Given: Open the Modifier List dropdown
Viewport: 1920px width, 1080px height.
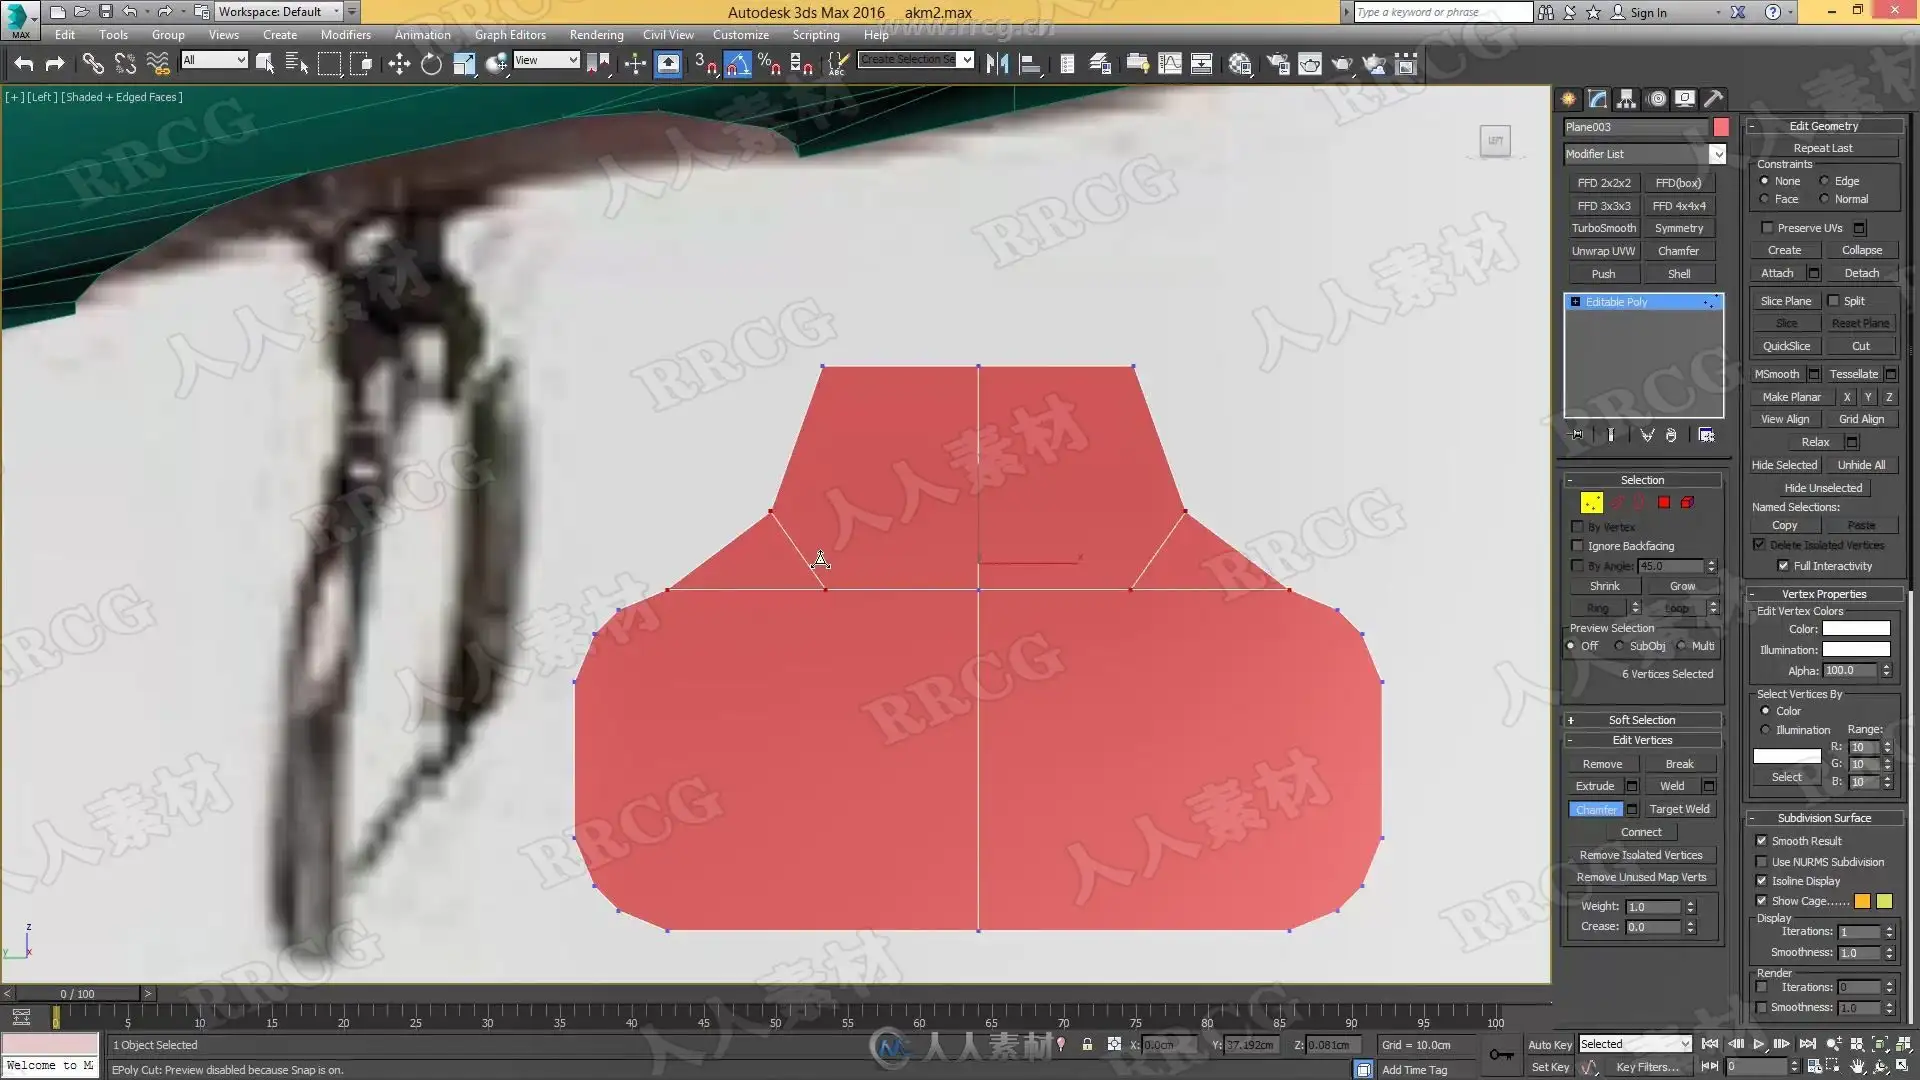Looking at the screenshot, I should point(1717,154).
